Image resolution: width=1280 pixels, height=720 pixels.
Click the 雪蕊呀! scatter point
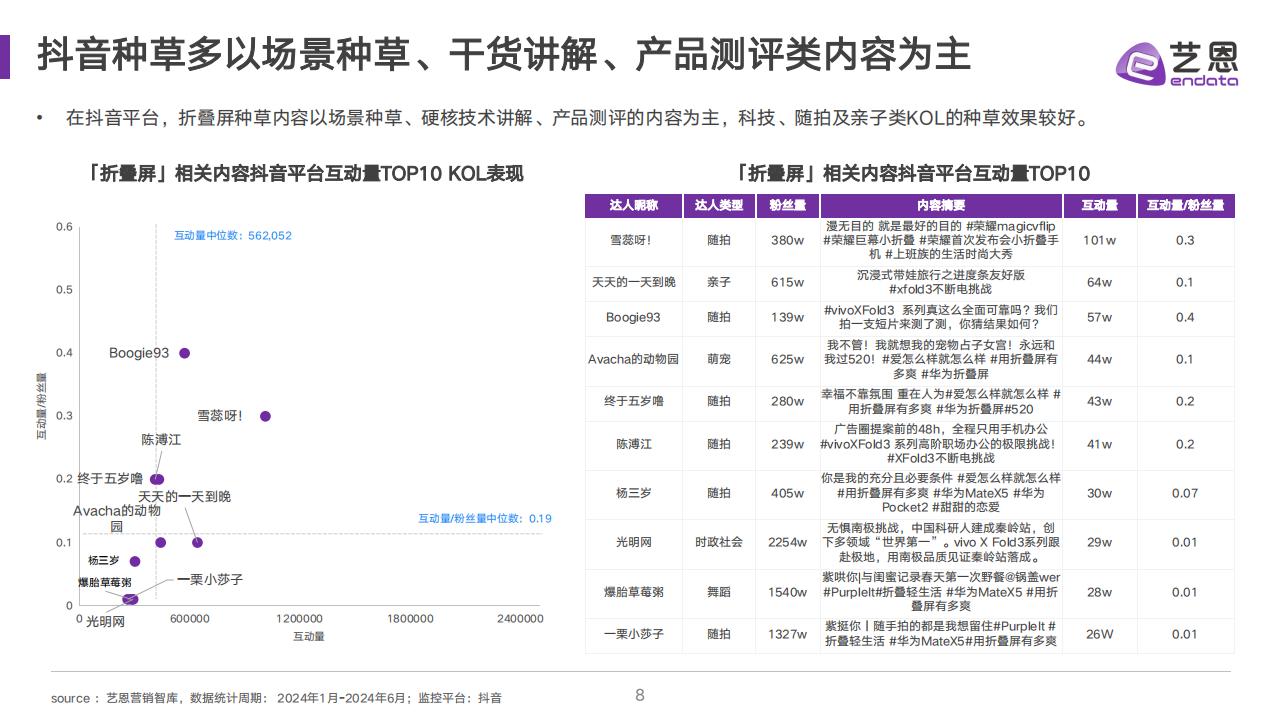coord(265,416)
